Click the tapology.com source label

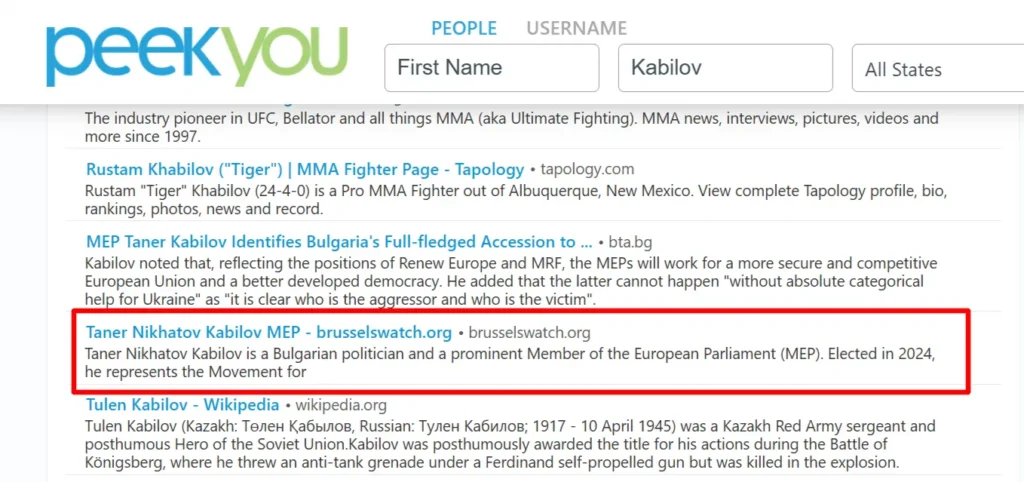587,170
